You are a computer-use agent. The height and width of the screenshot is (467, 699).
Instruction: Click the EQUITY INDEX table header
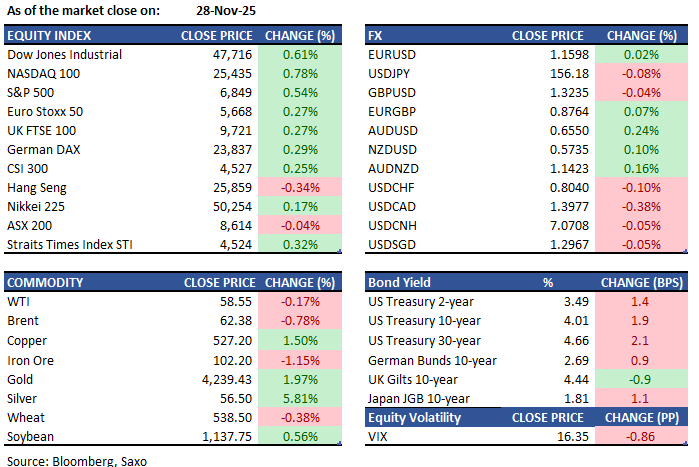click(x=45, y=36)
